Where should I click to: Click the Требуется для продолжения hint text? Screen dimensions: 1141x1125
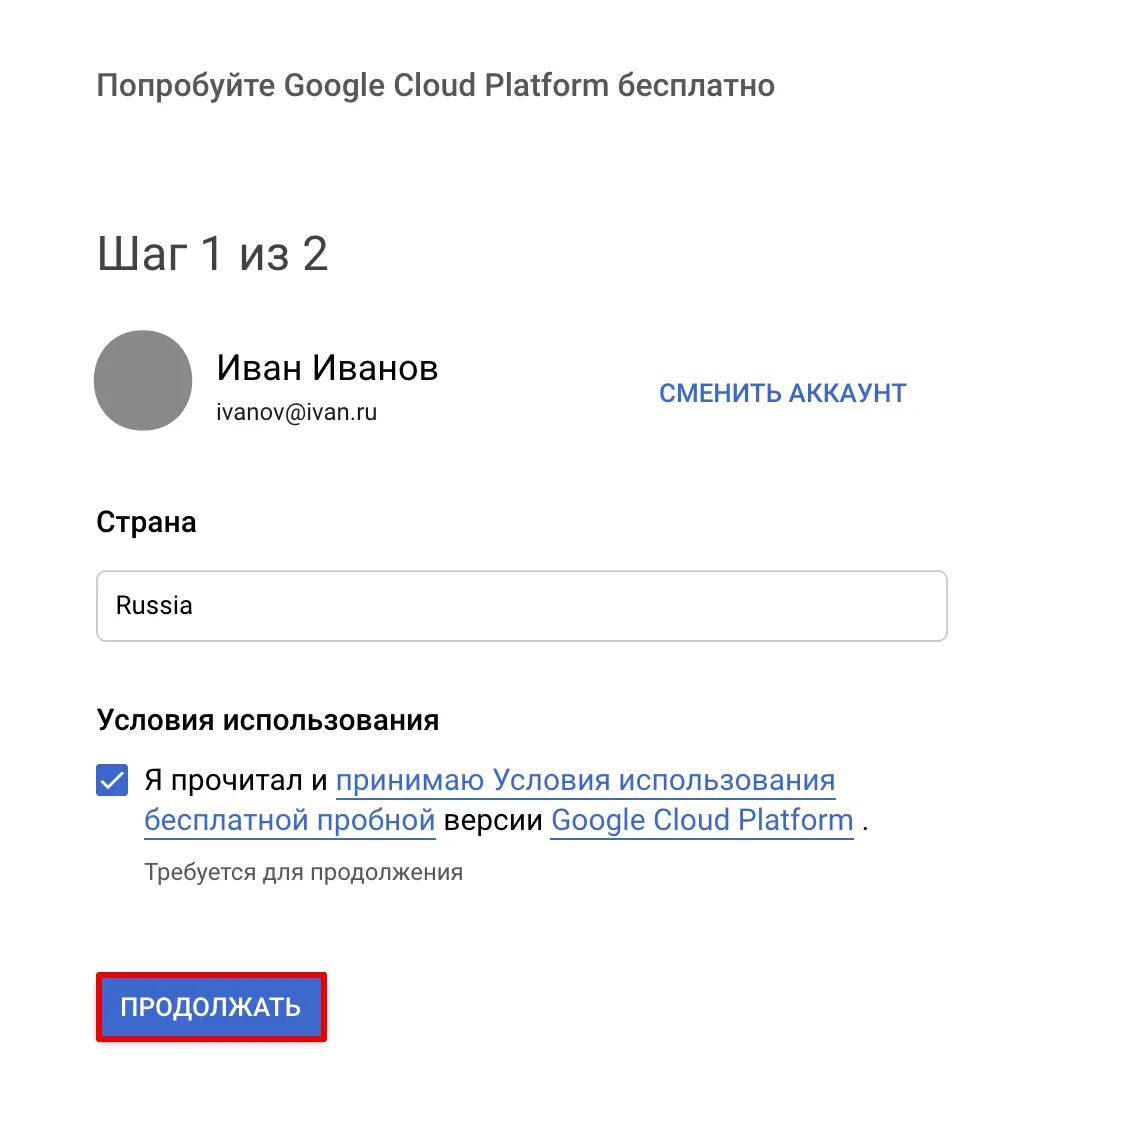[x=303, y=872]
